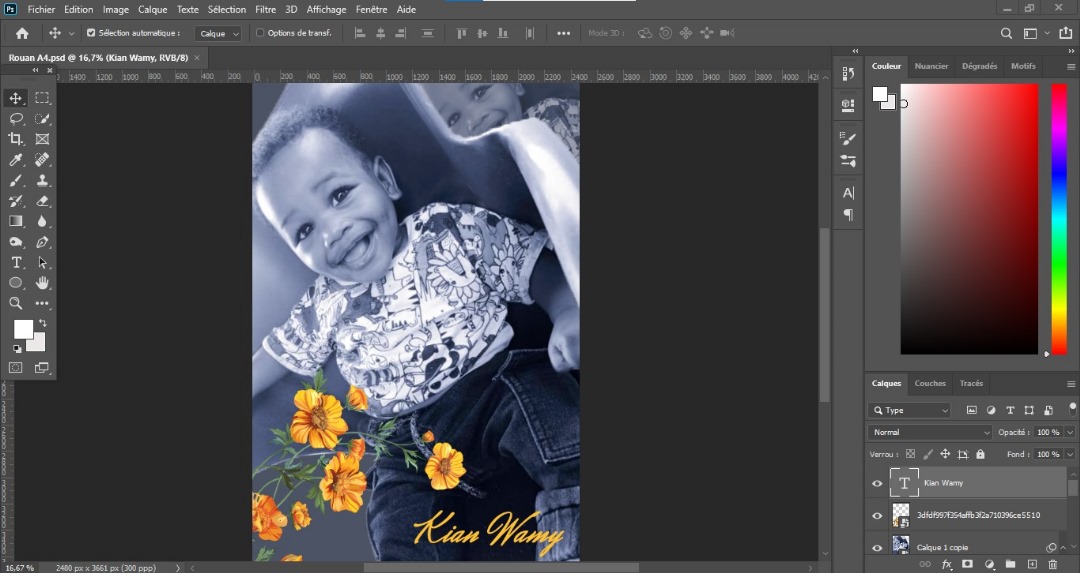The image size is (1080, 573).
Task: Open the Normal blend mode dropdown
Action: (930, 432)
